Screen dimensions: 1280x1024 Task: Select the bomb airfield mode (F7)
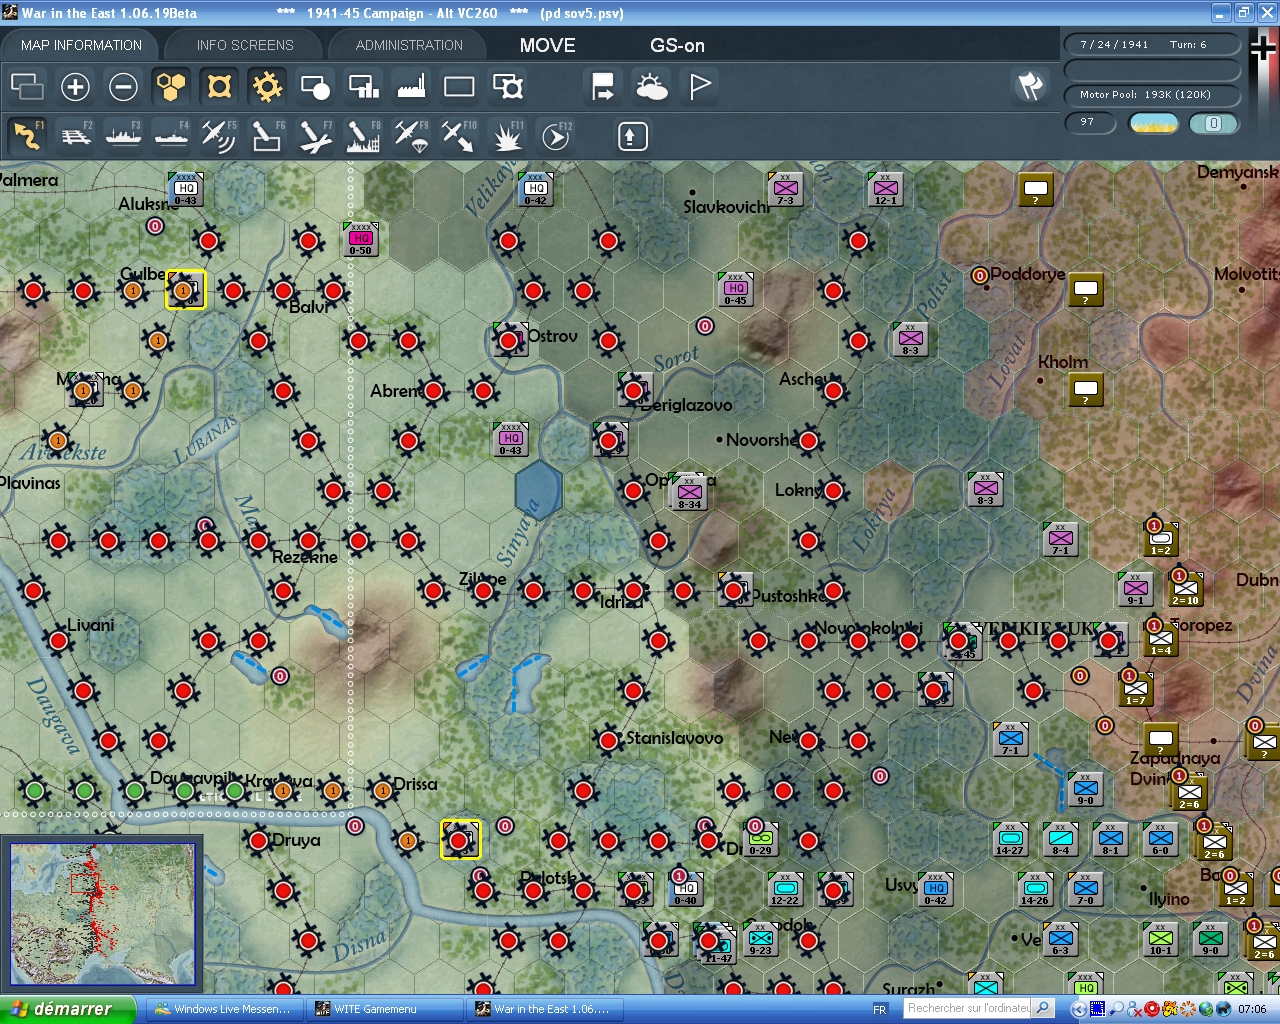[315, 136]
